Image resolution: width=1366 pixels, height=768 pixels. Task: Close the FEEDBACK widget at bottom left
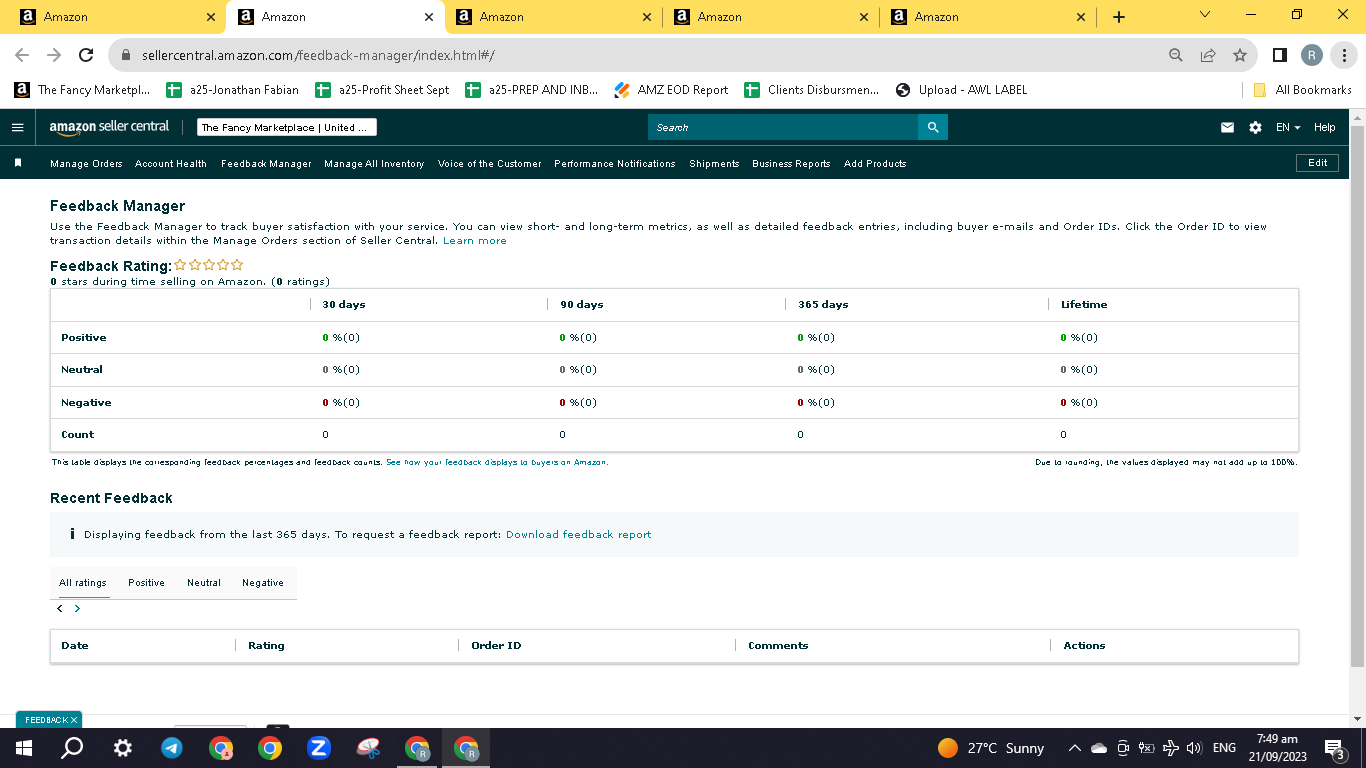point(74,720)
